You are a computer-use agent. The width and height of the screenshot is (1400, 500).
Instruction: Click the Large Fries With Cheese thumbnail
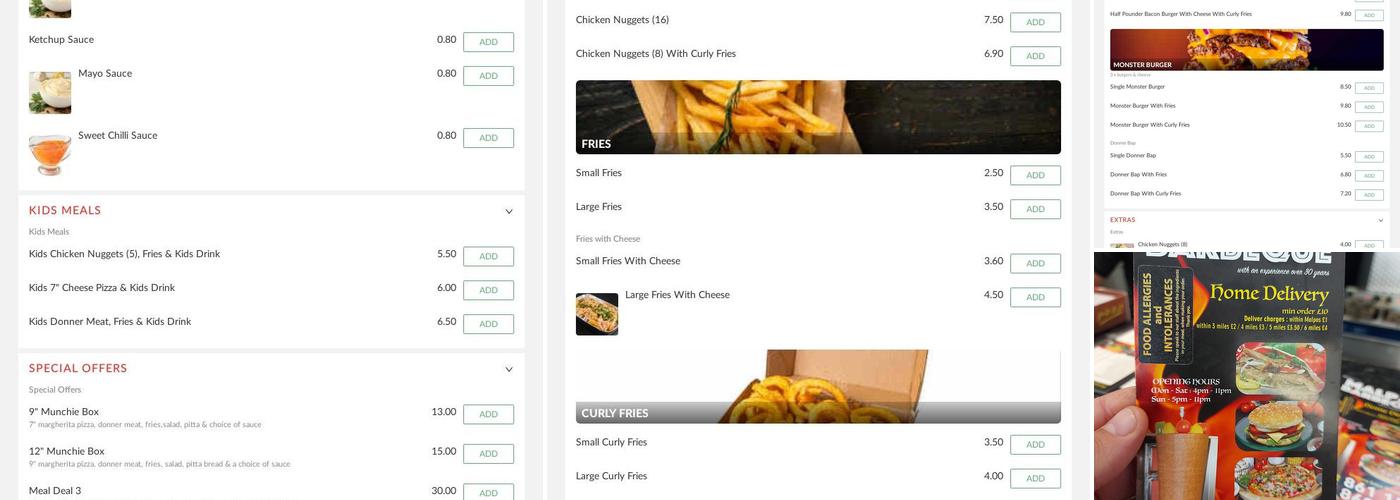pyautogui.click(x=597, y=314)
